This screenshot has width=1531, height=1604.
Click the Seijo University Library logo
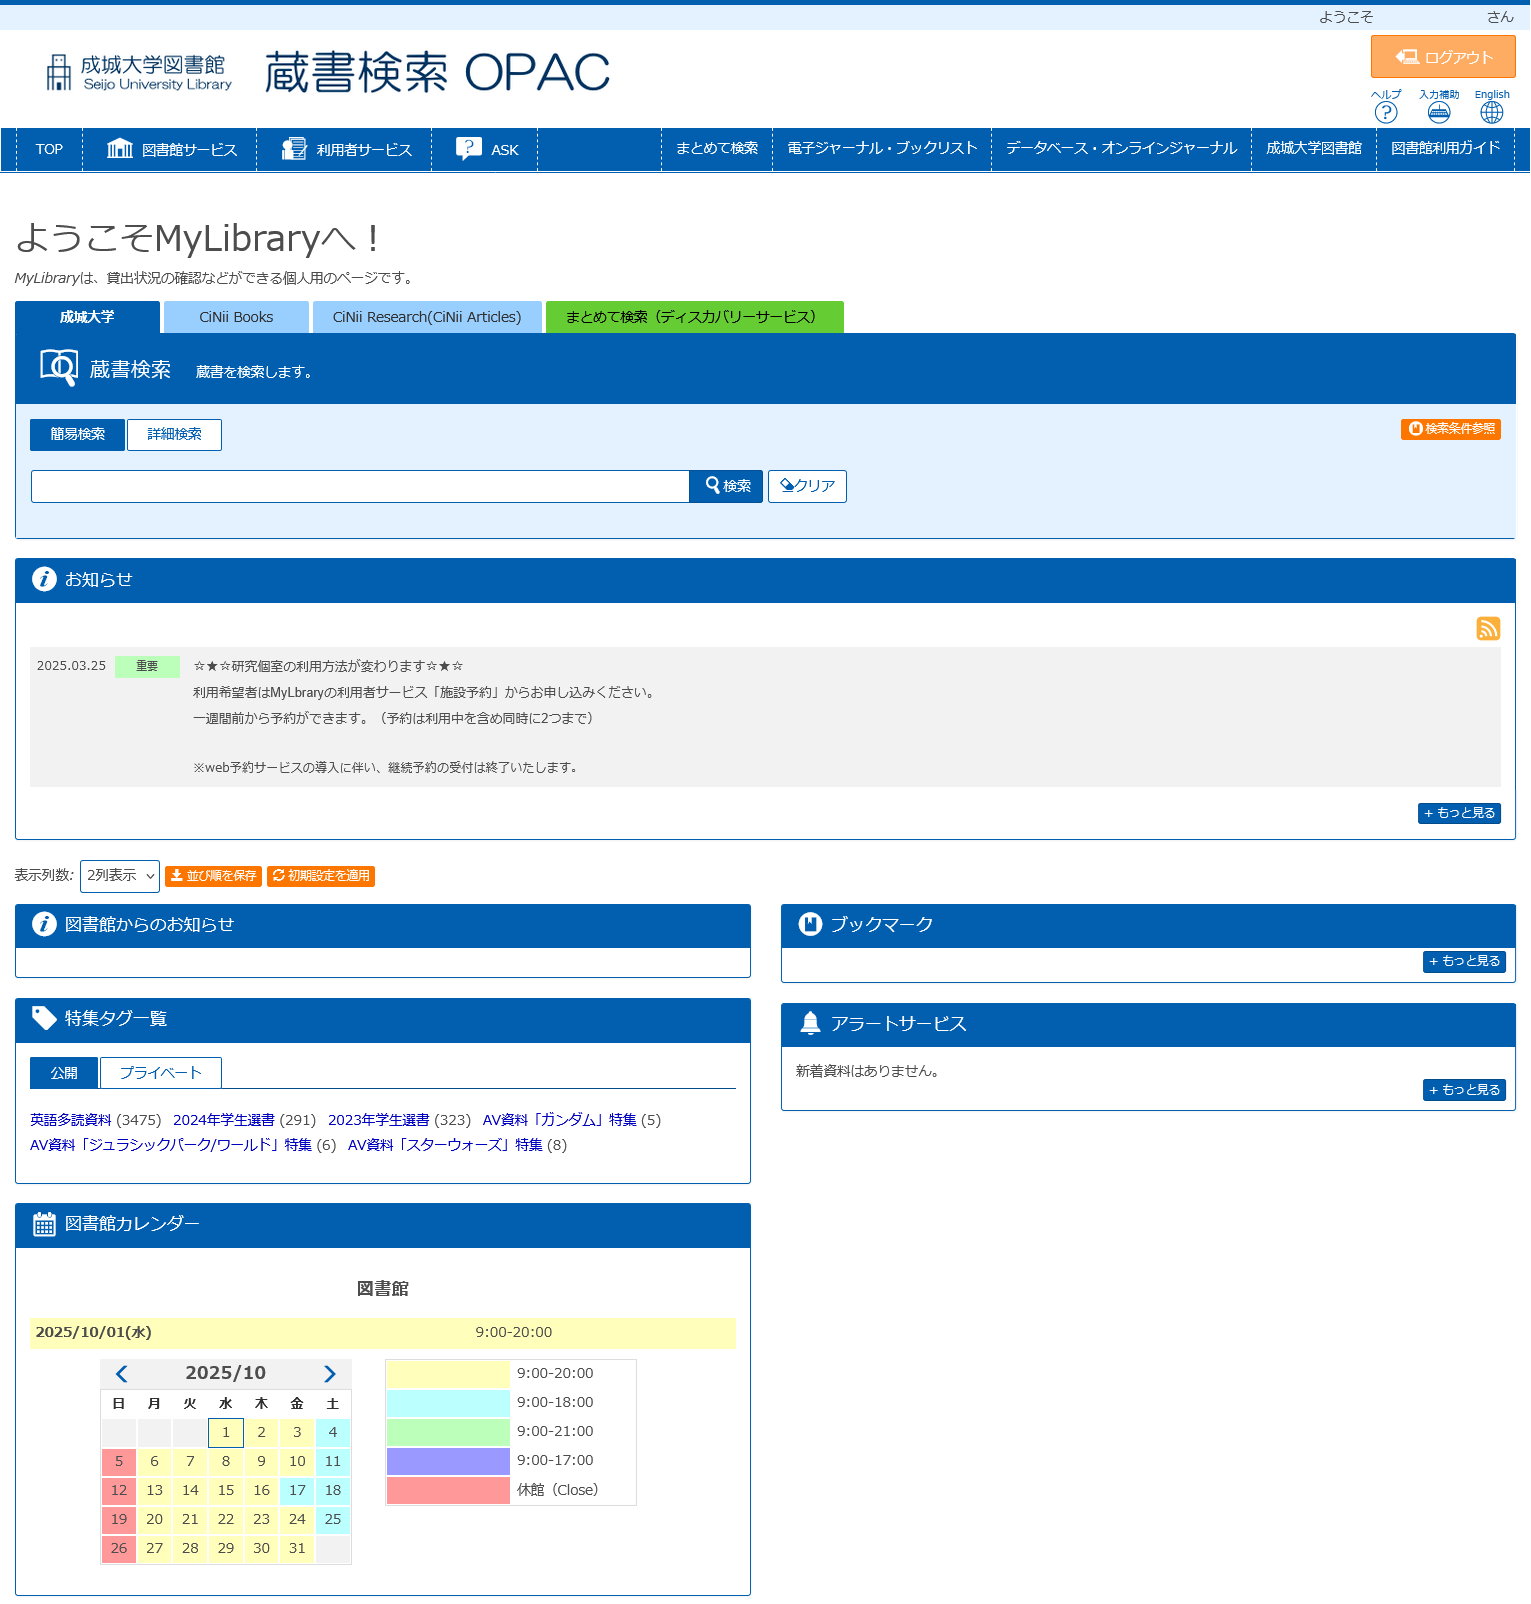[x=139, y=73]
